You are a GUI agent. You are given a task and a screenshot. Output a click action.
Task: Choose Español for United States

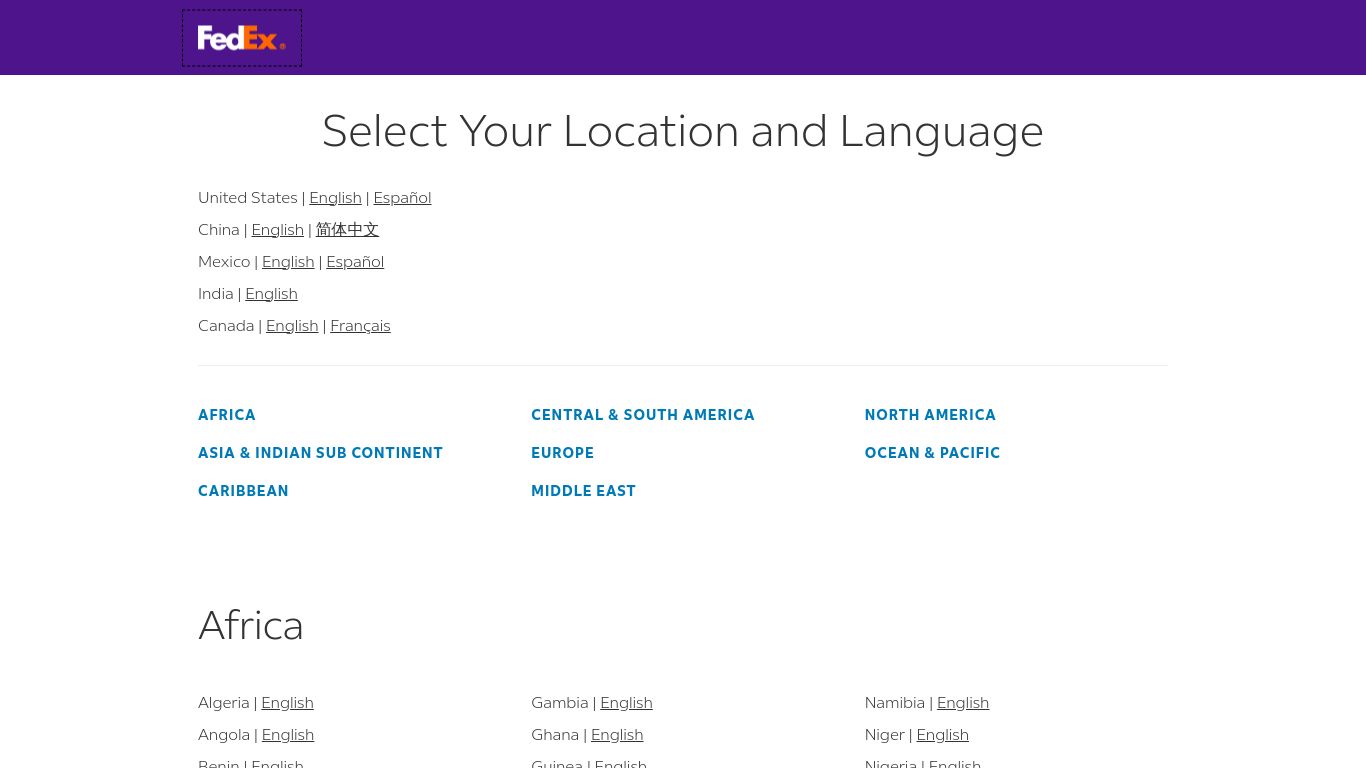pyautogui.click(x=402, y=198)
